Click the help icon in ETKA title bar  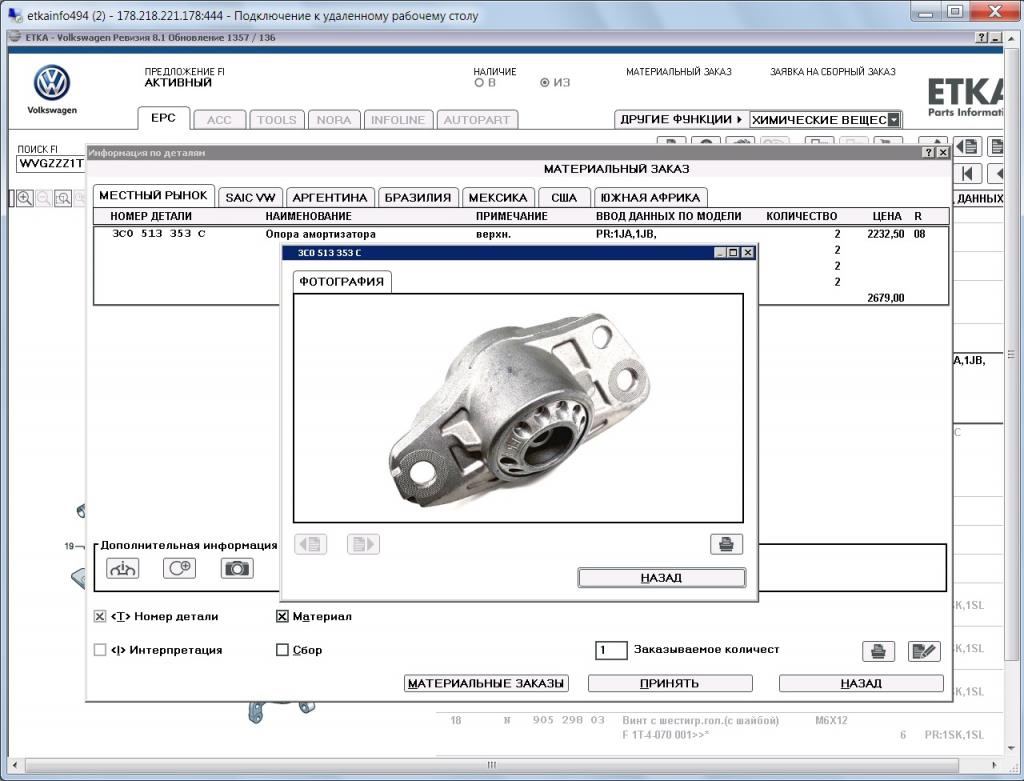pos(982,38)
